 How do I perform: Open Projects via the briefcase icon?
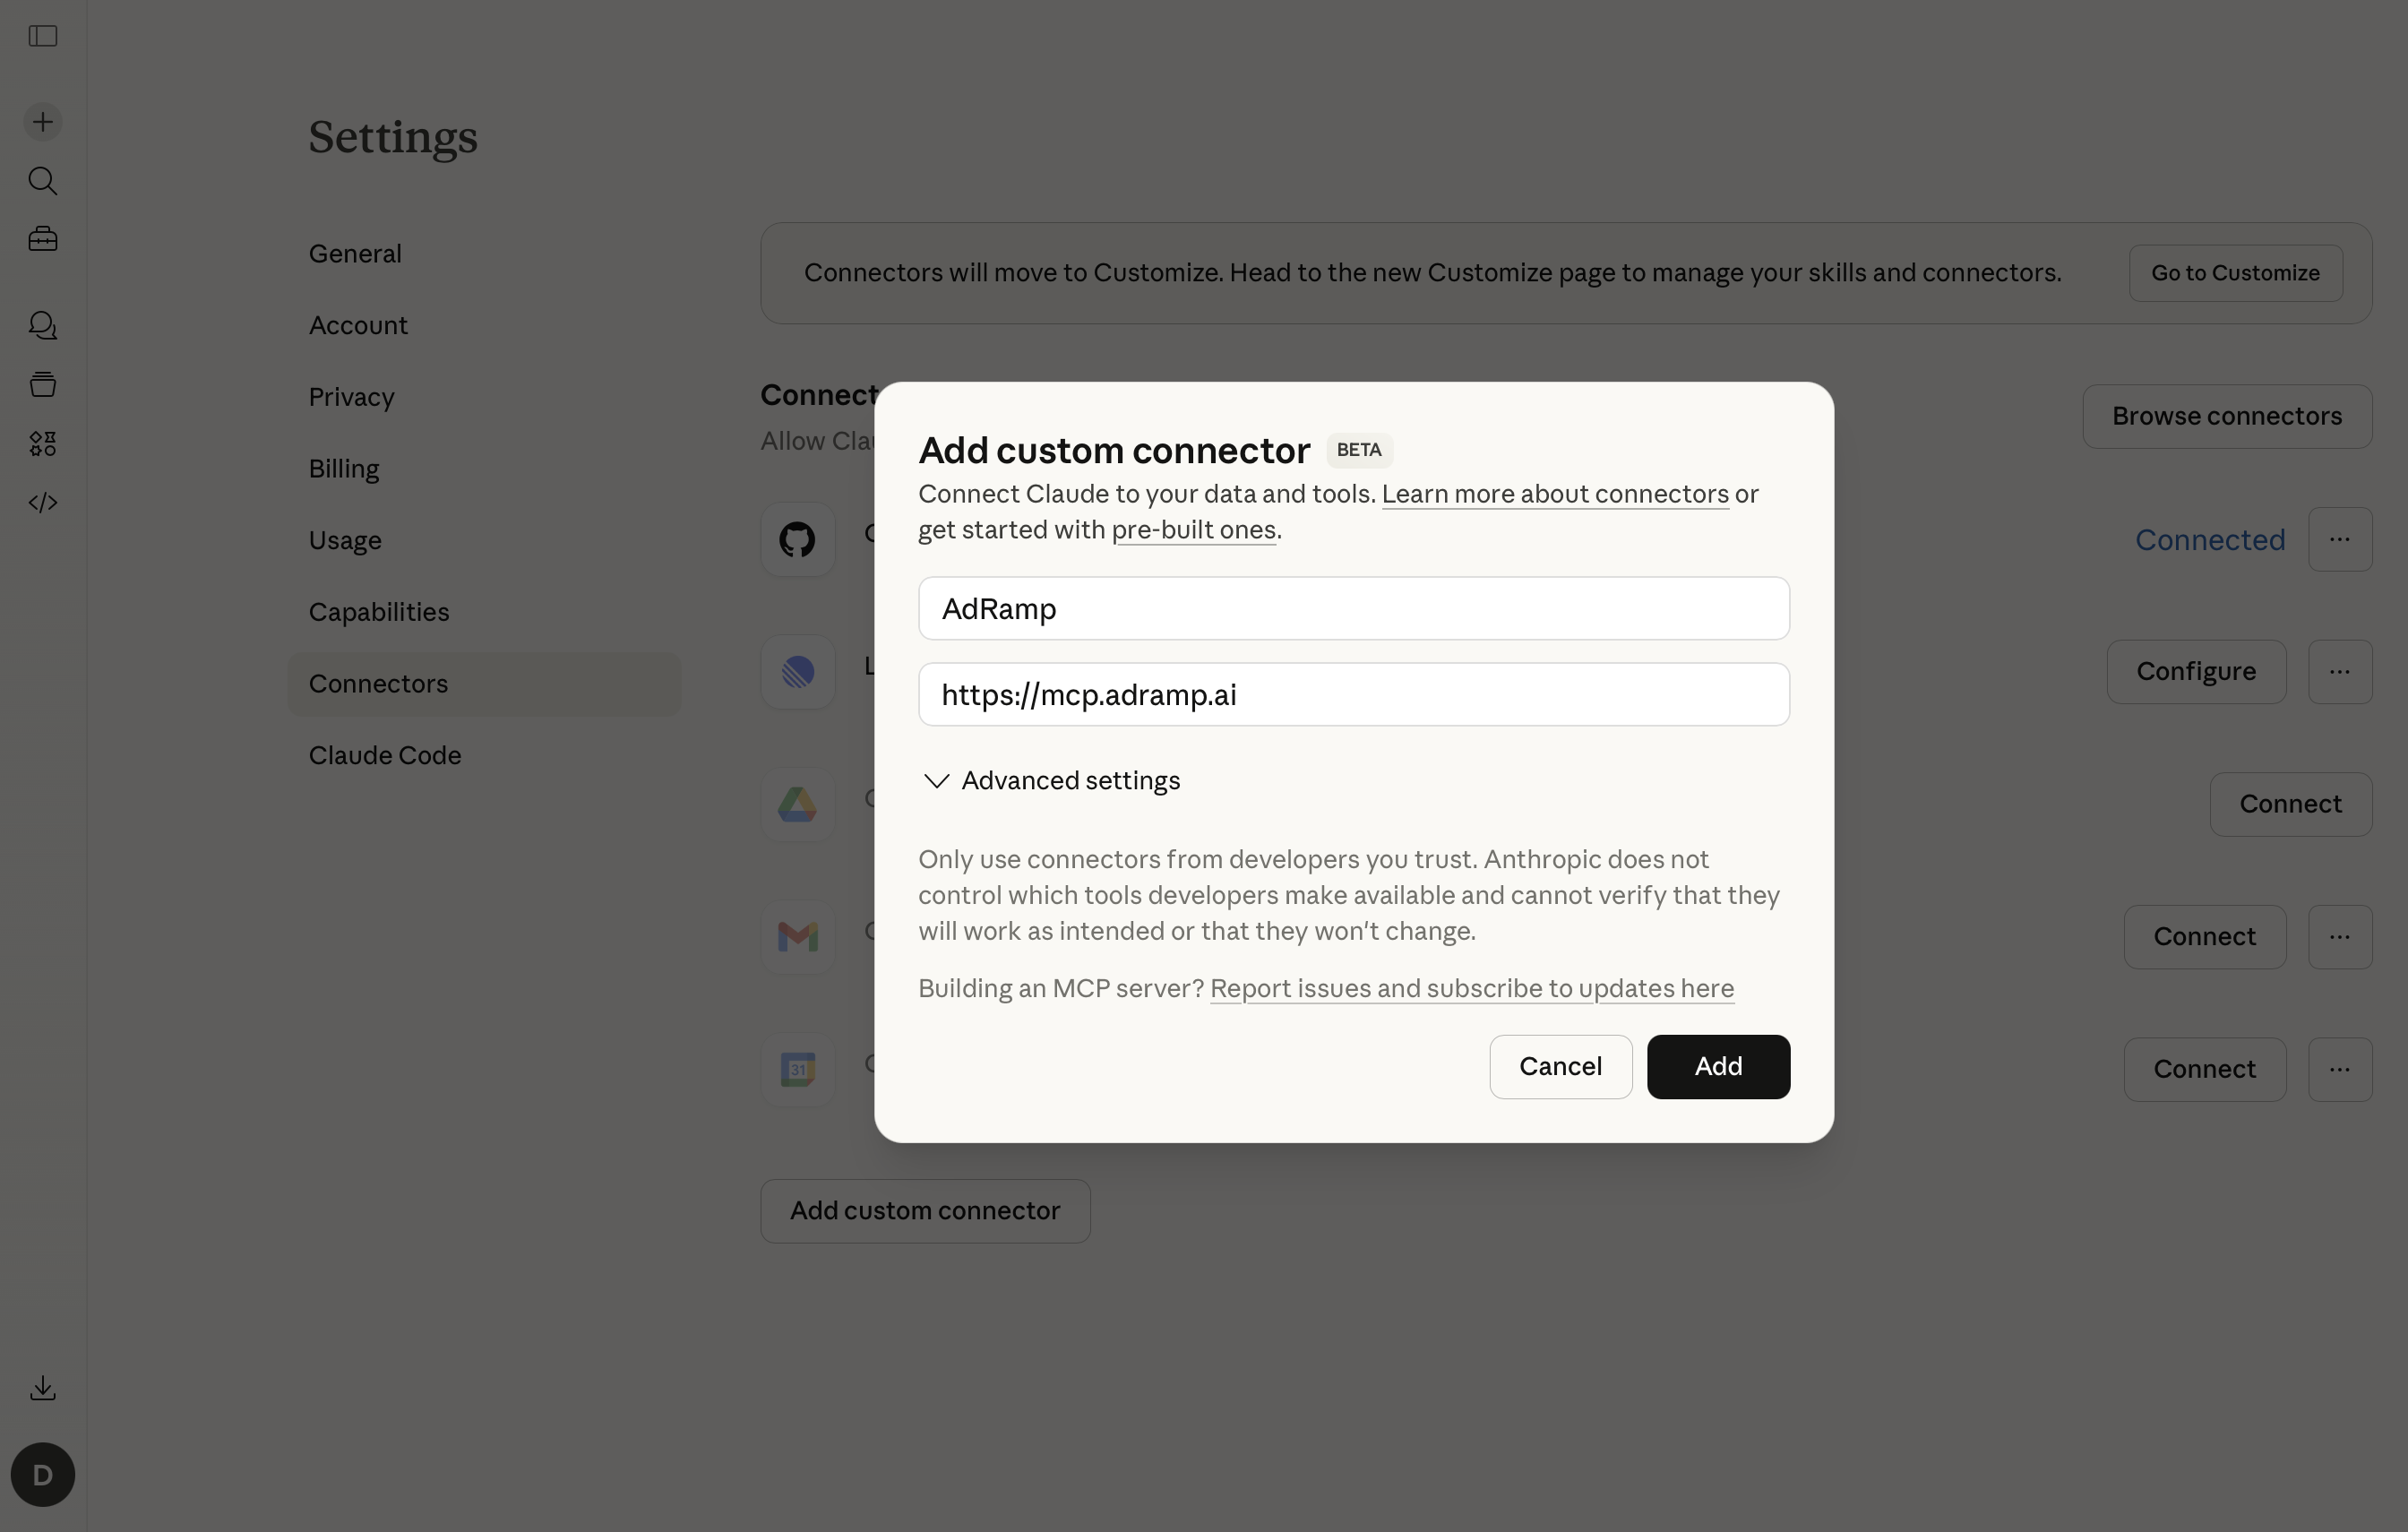tap(42, 238)
